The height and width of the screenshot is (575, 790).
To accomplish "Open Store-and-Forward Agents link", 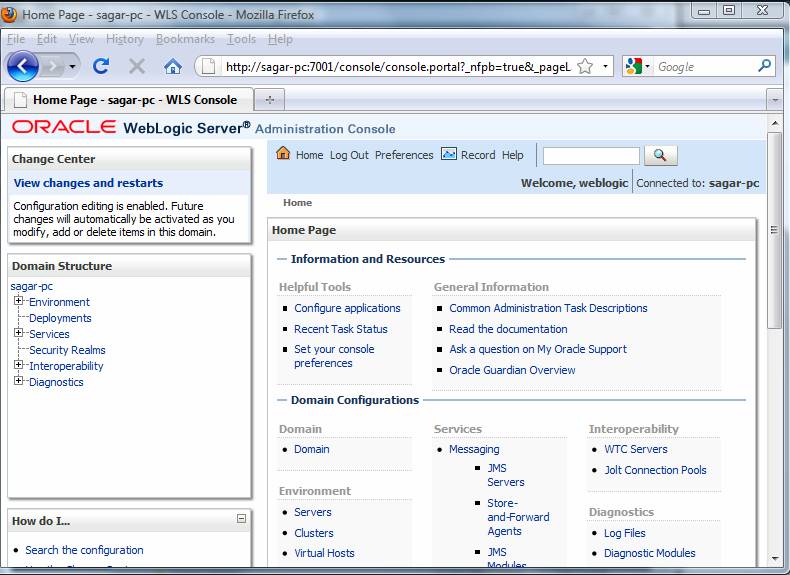I will (518, 517).
